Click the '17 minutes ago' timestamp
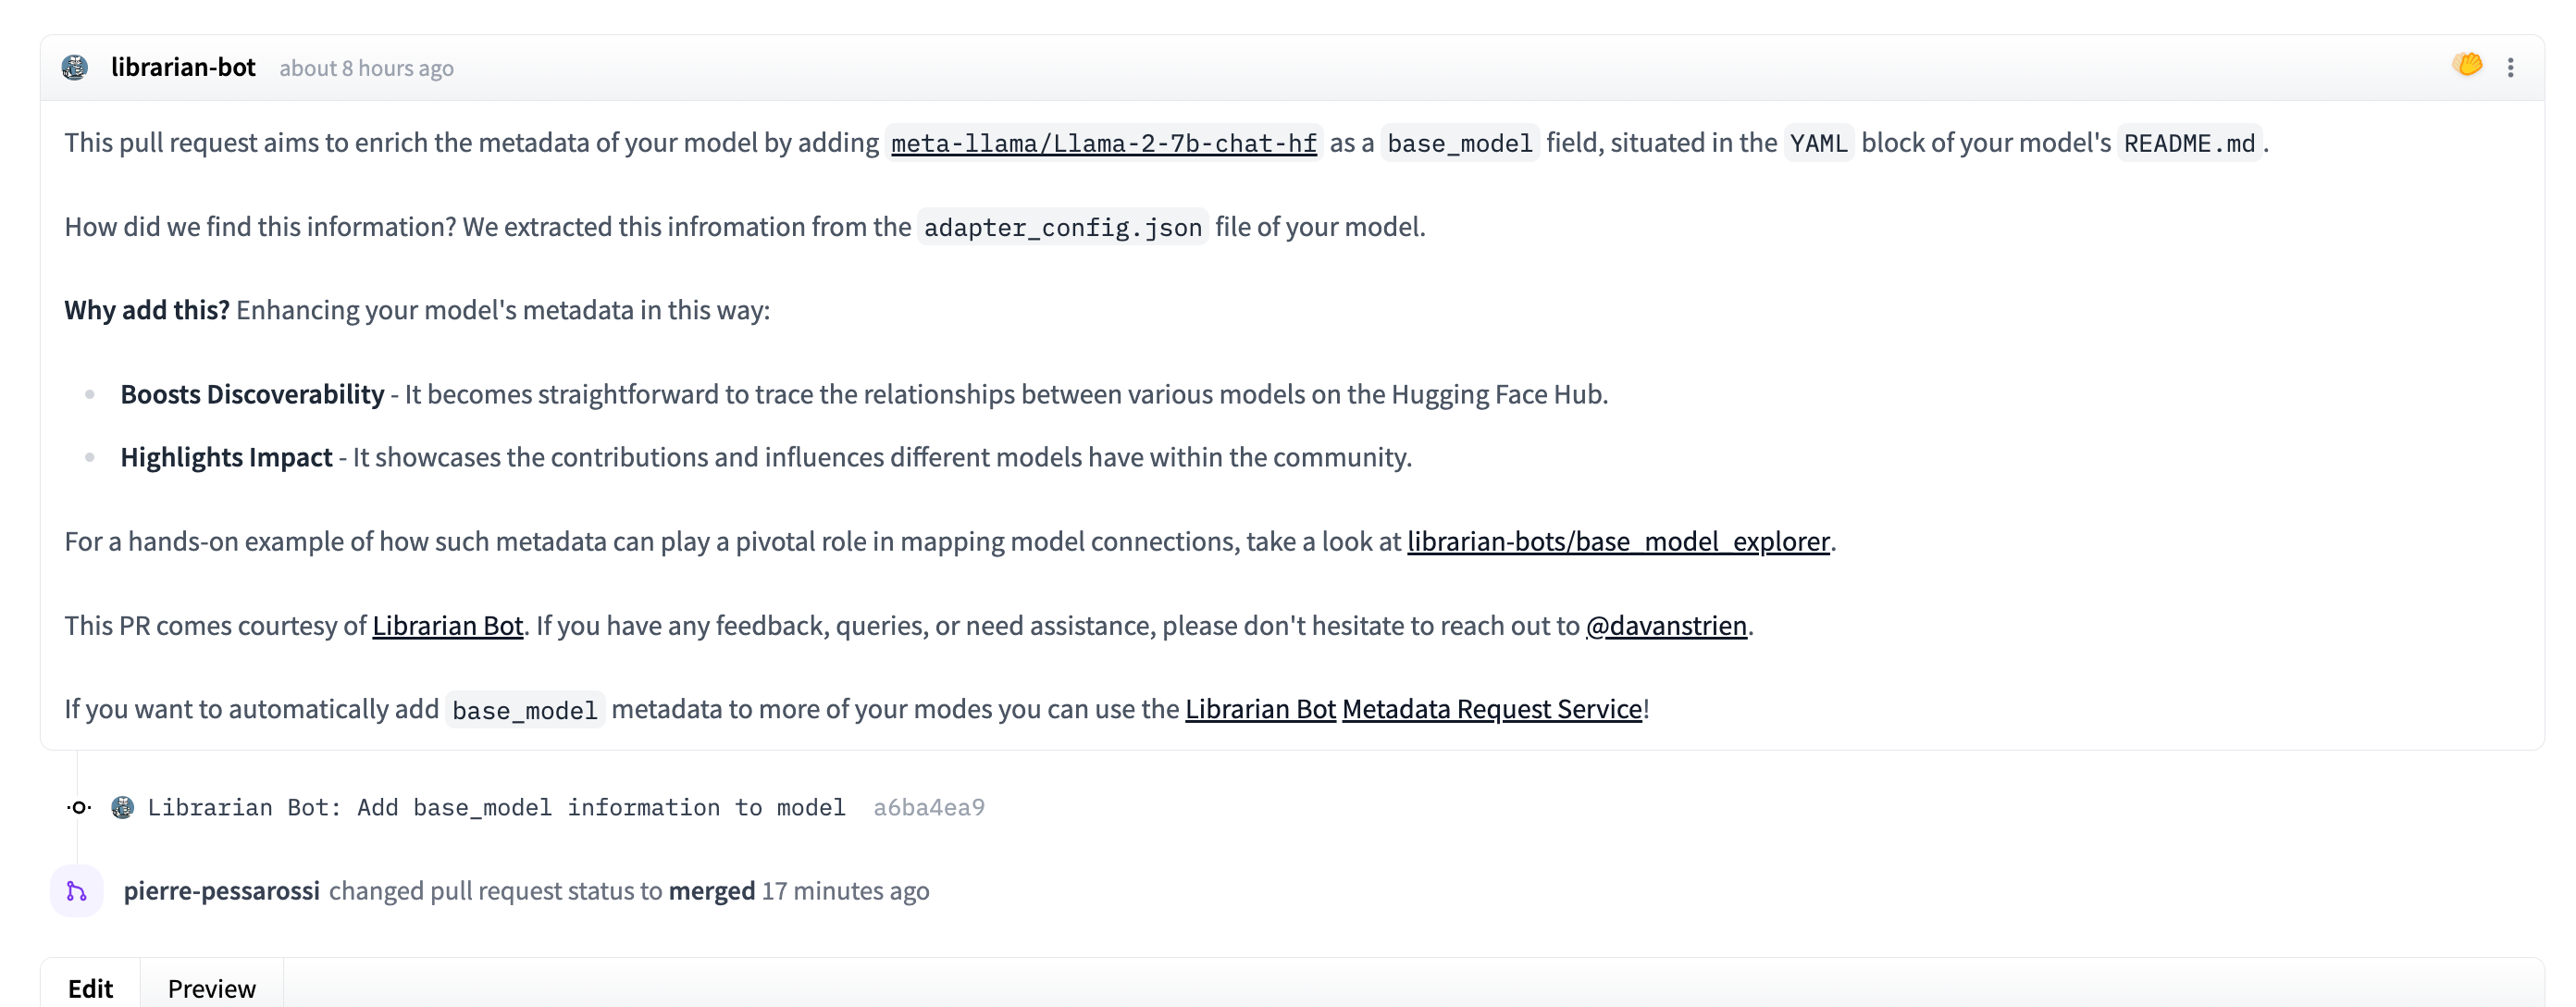This screenshot has width=2576, height=1007. pos(845,890)
